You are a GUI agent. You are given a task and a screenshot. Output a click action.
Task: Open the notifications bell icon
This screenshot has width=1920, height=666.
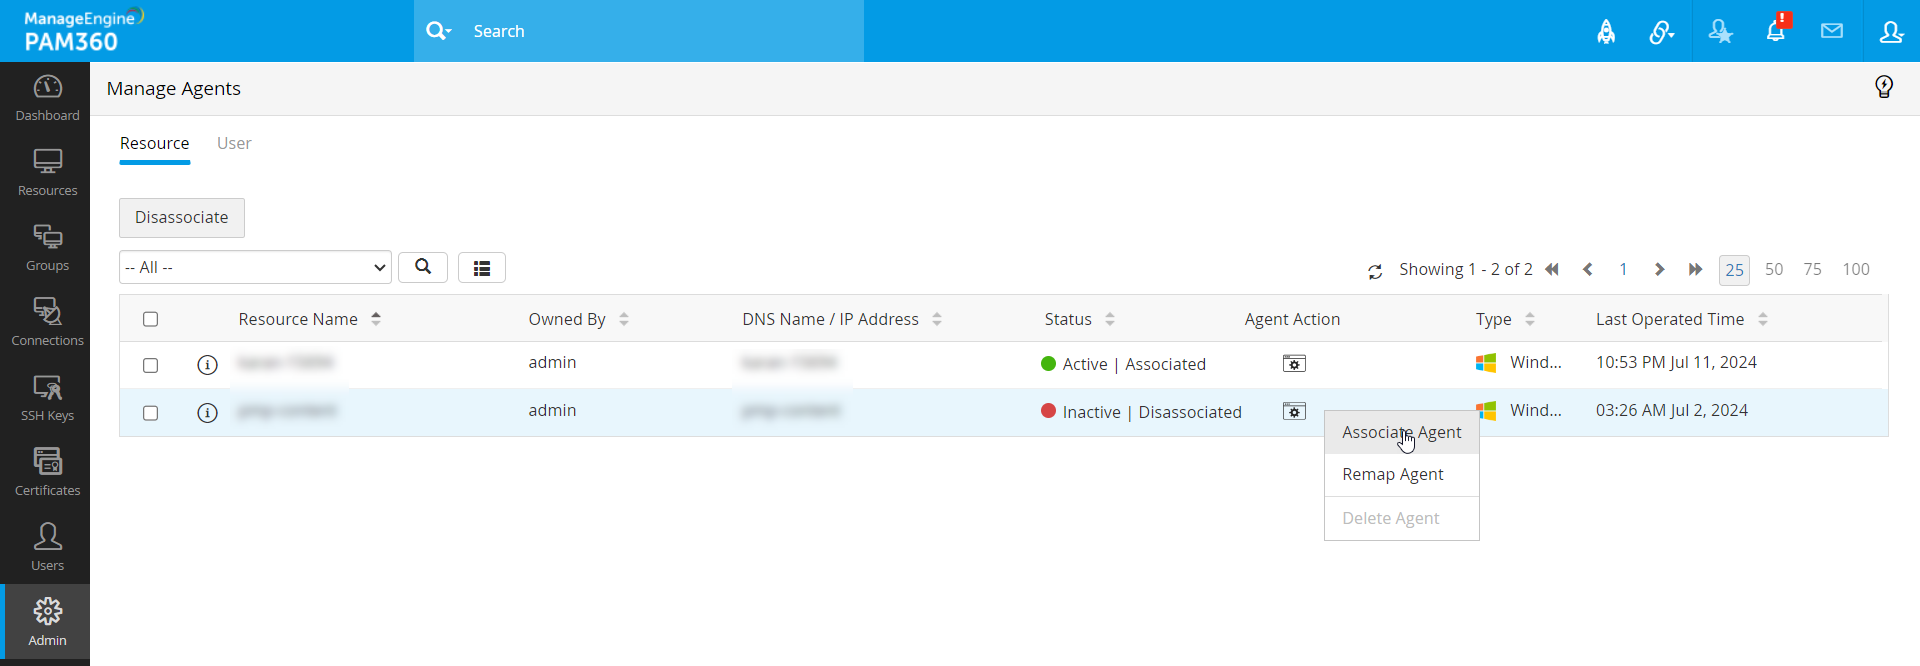pyautogui.click(x=1775, y=31)
